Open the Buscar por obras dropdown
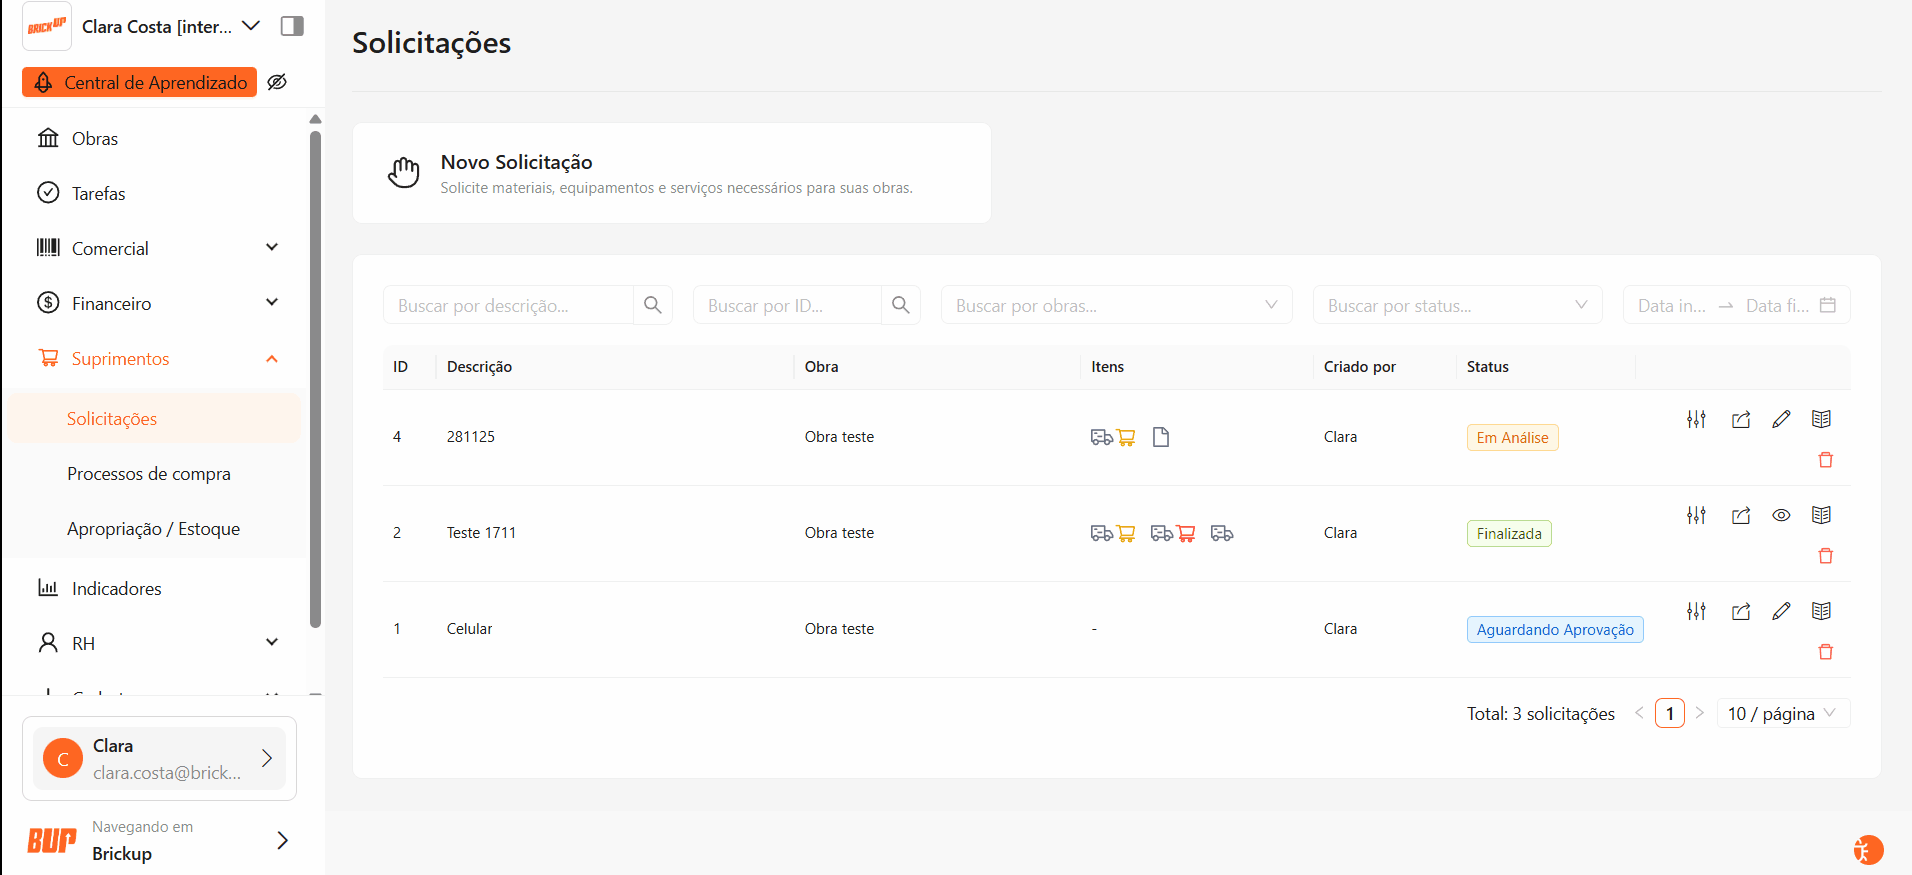The width and height of the screenshot is (1912, 875). [x=1116, y=305]
